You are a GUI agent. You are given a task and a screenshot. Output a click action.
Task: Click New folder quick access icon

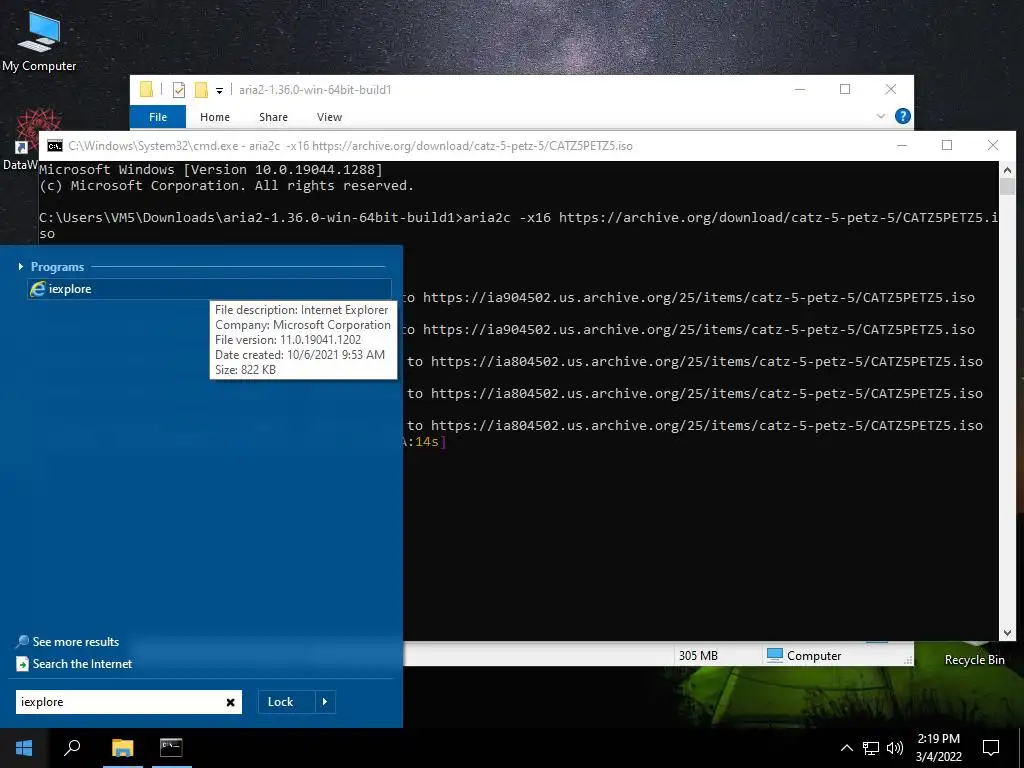[x=201, y=89]
